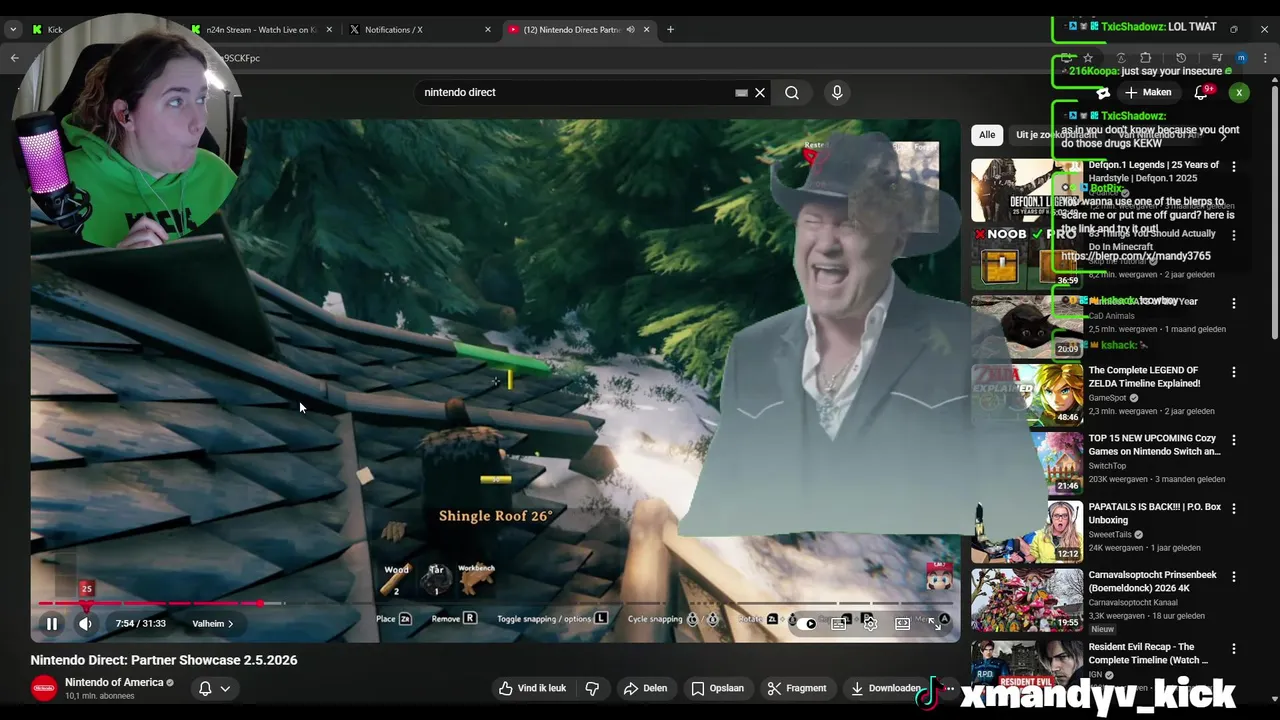Select the Alle filter chip
Screen dimensions: 1280x720
tap(987, 135)
